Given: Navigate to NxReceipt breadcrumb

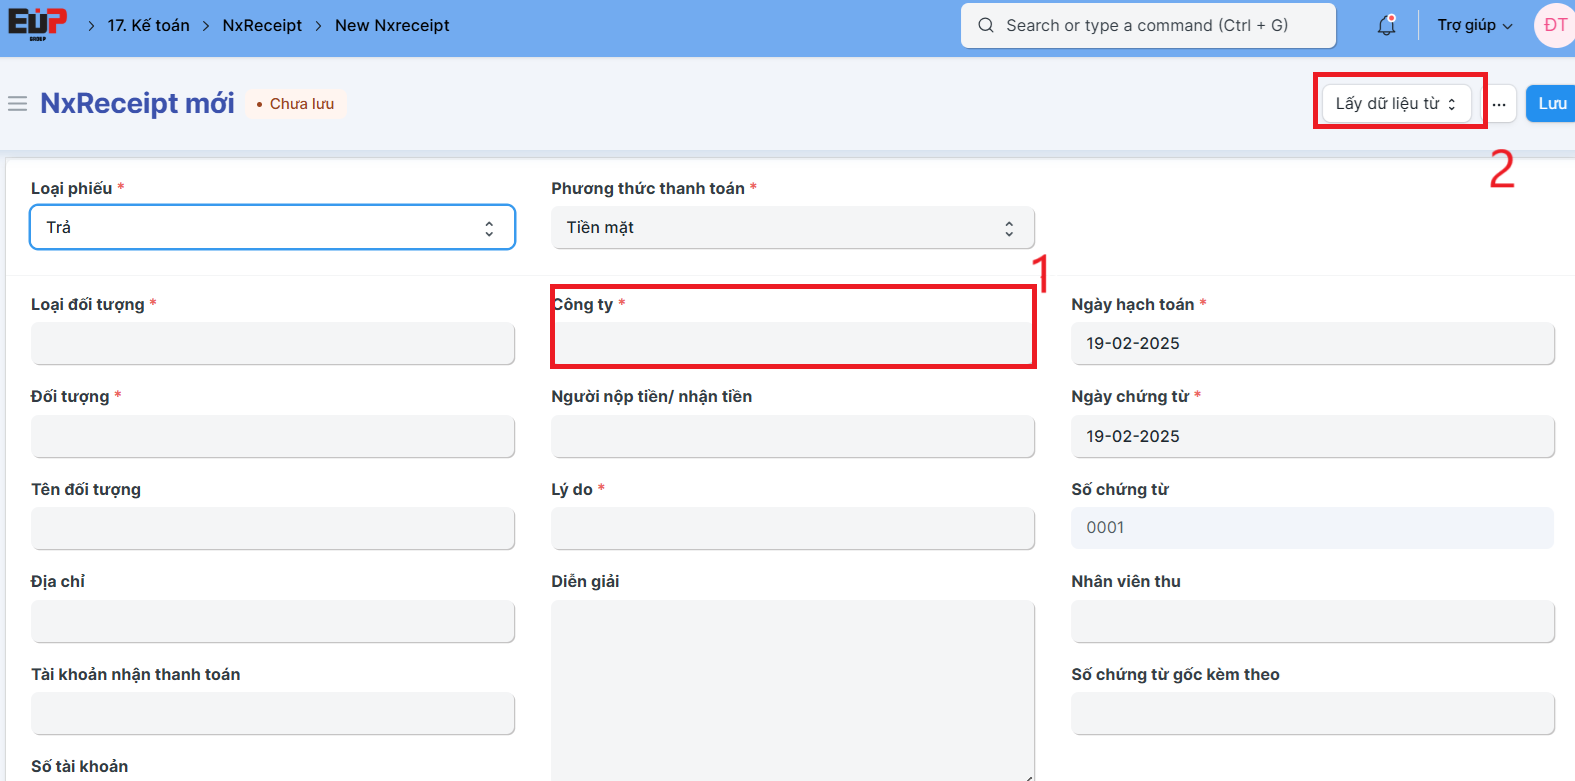Looking at the screenshot, I should (x=262, y=26).
